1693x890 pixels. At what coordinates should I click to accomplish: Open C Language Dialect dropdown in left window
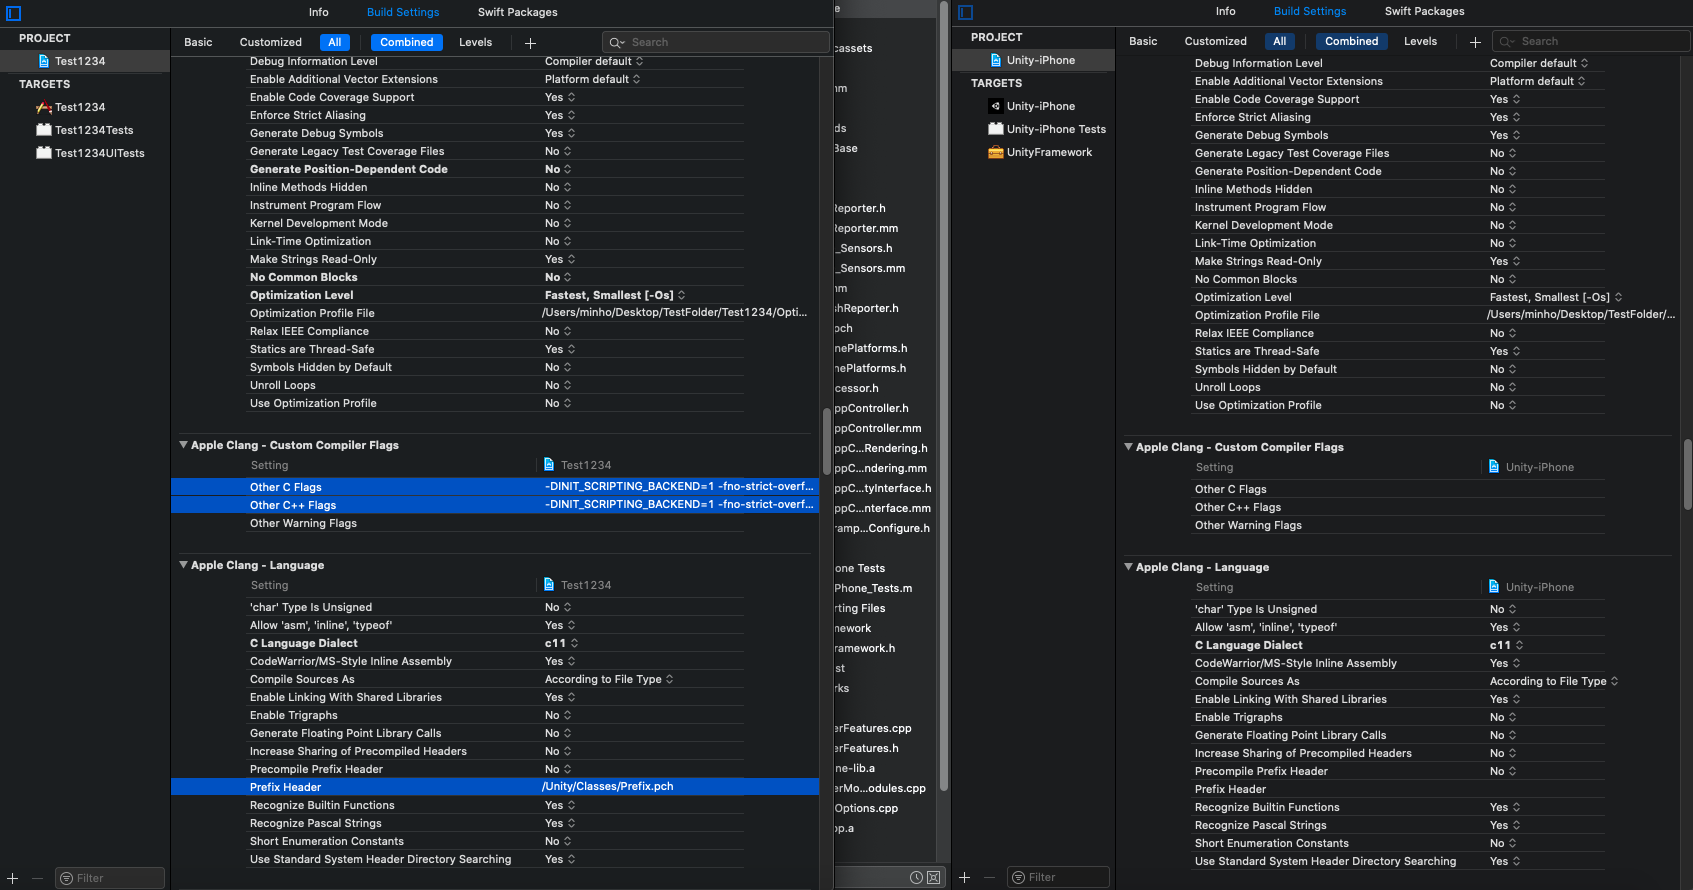(x=561, y=643)
